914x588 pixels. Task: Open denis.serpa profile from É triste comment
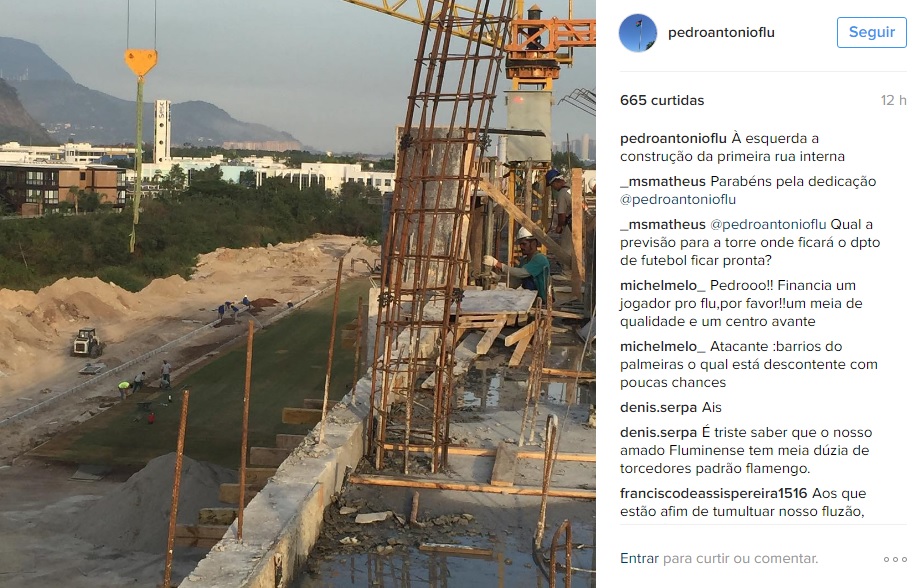coord(659,432)
